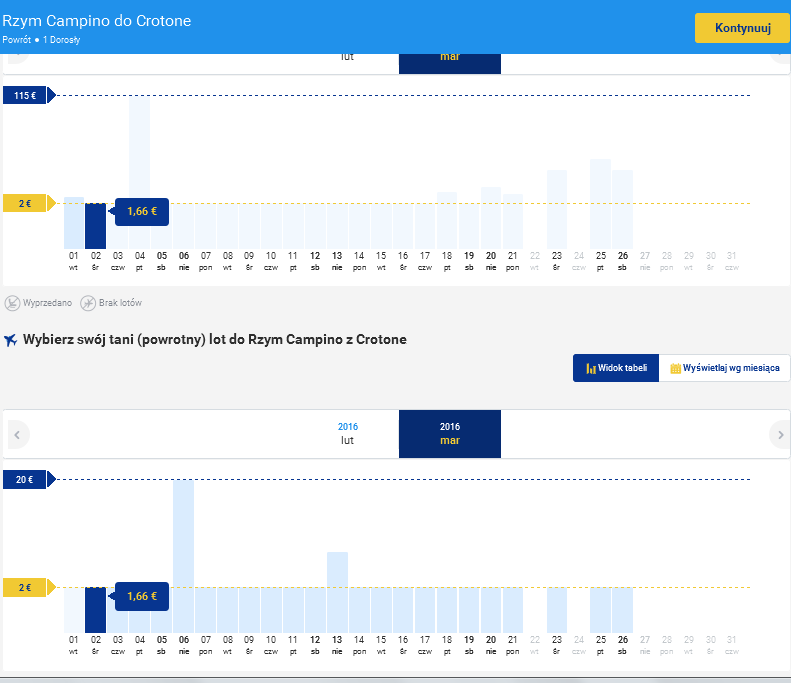Image resolution: width=791 pixels, height=683 pixels.
Task: Select outbound bar for 26 sb
Action: [x=623, y=209]
